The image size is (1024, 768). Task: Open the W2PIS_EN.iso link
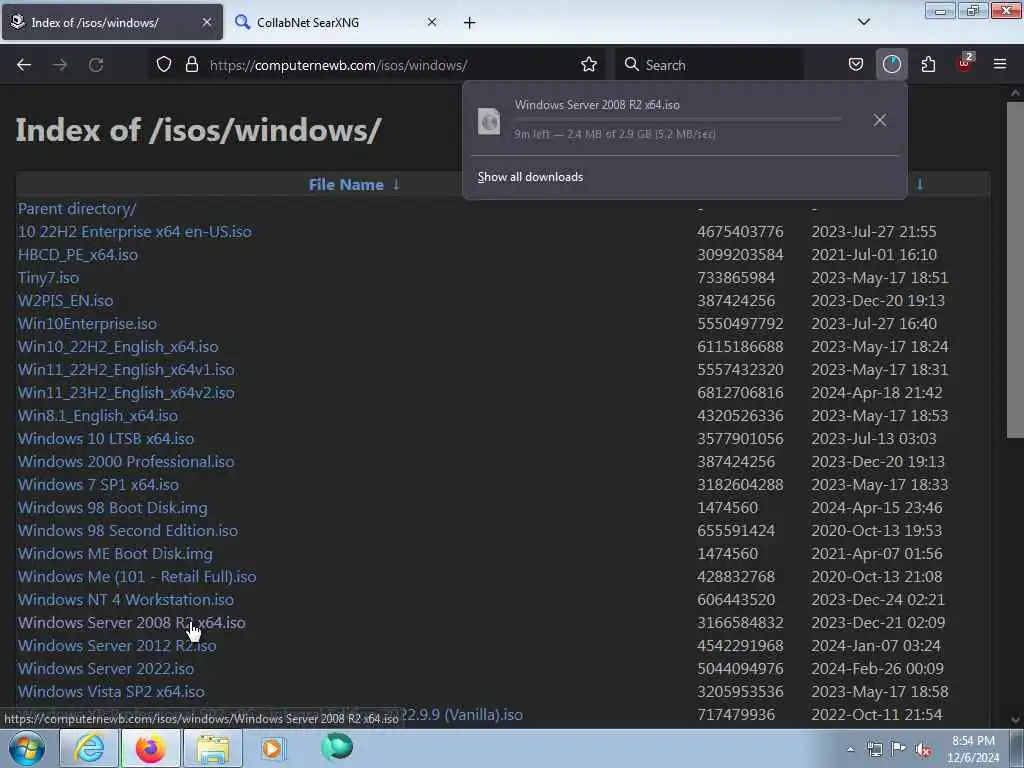[65, 300]
